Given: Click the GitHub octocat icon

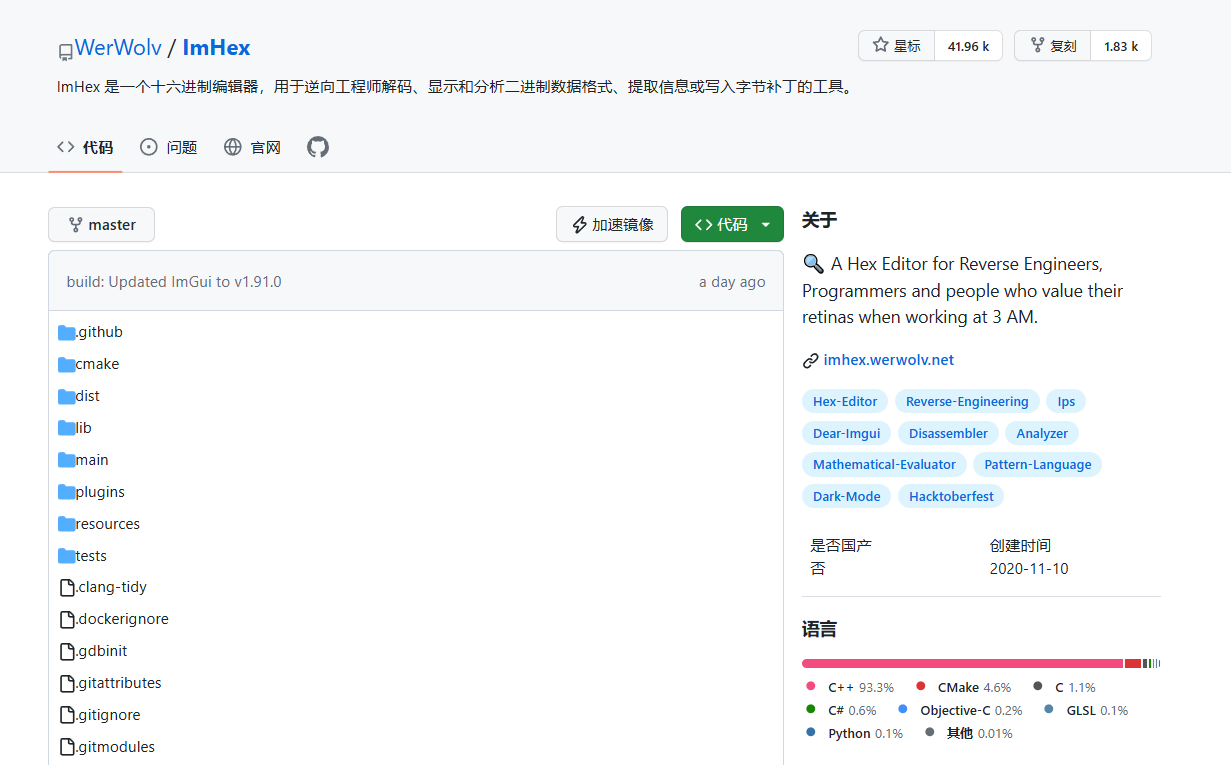Looking at the screenshot, I should 318,147.
